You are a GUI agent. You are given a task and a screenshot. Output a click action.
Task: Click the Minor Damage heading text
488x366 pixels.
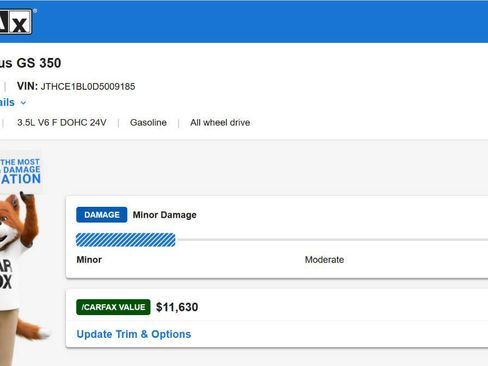pos(164,215)
